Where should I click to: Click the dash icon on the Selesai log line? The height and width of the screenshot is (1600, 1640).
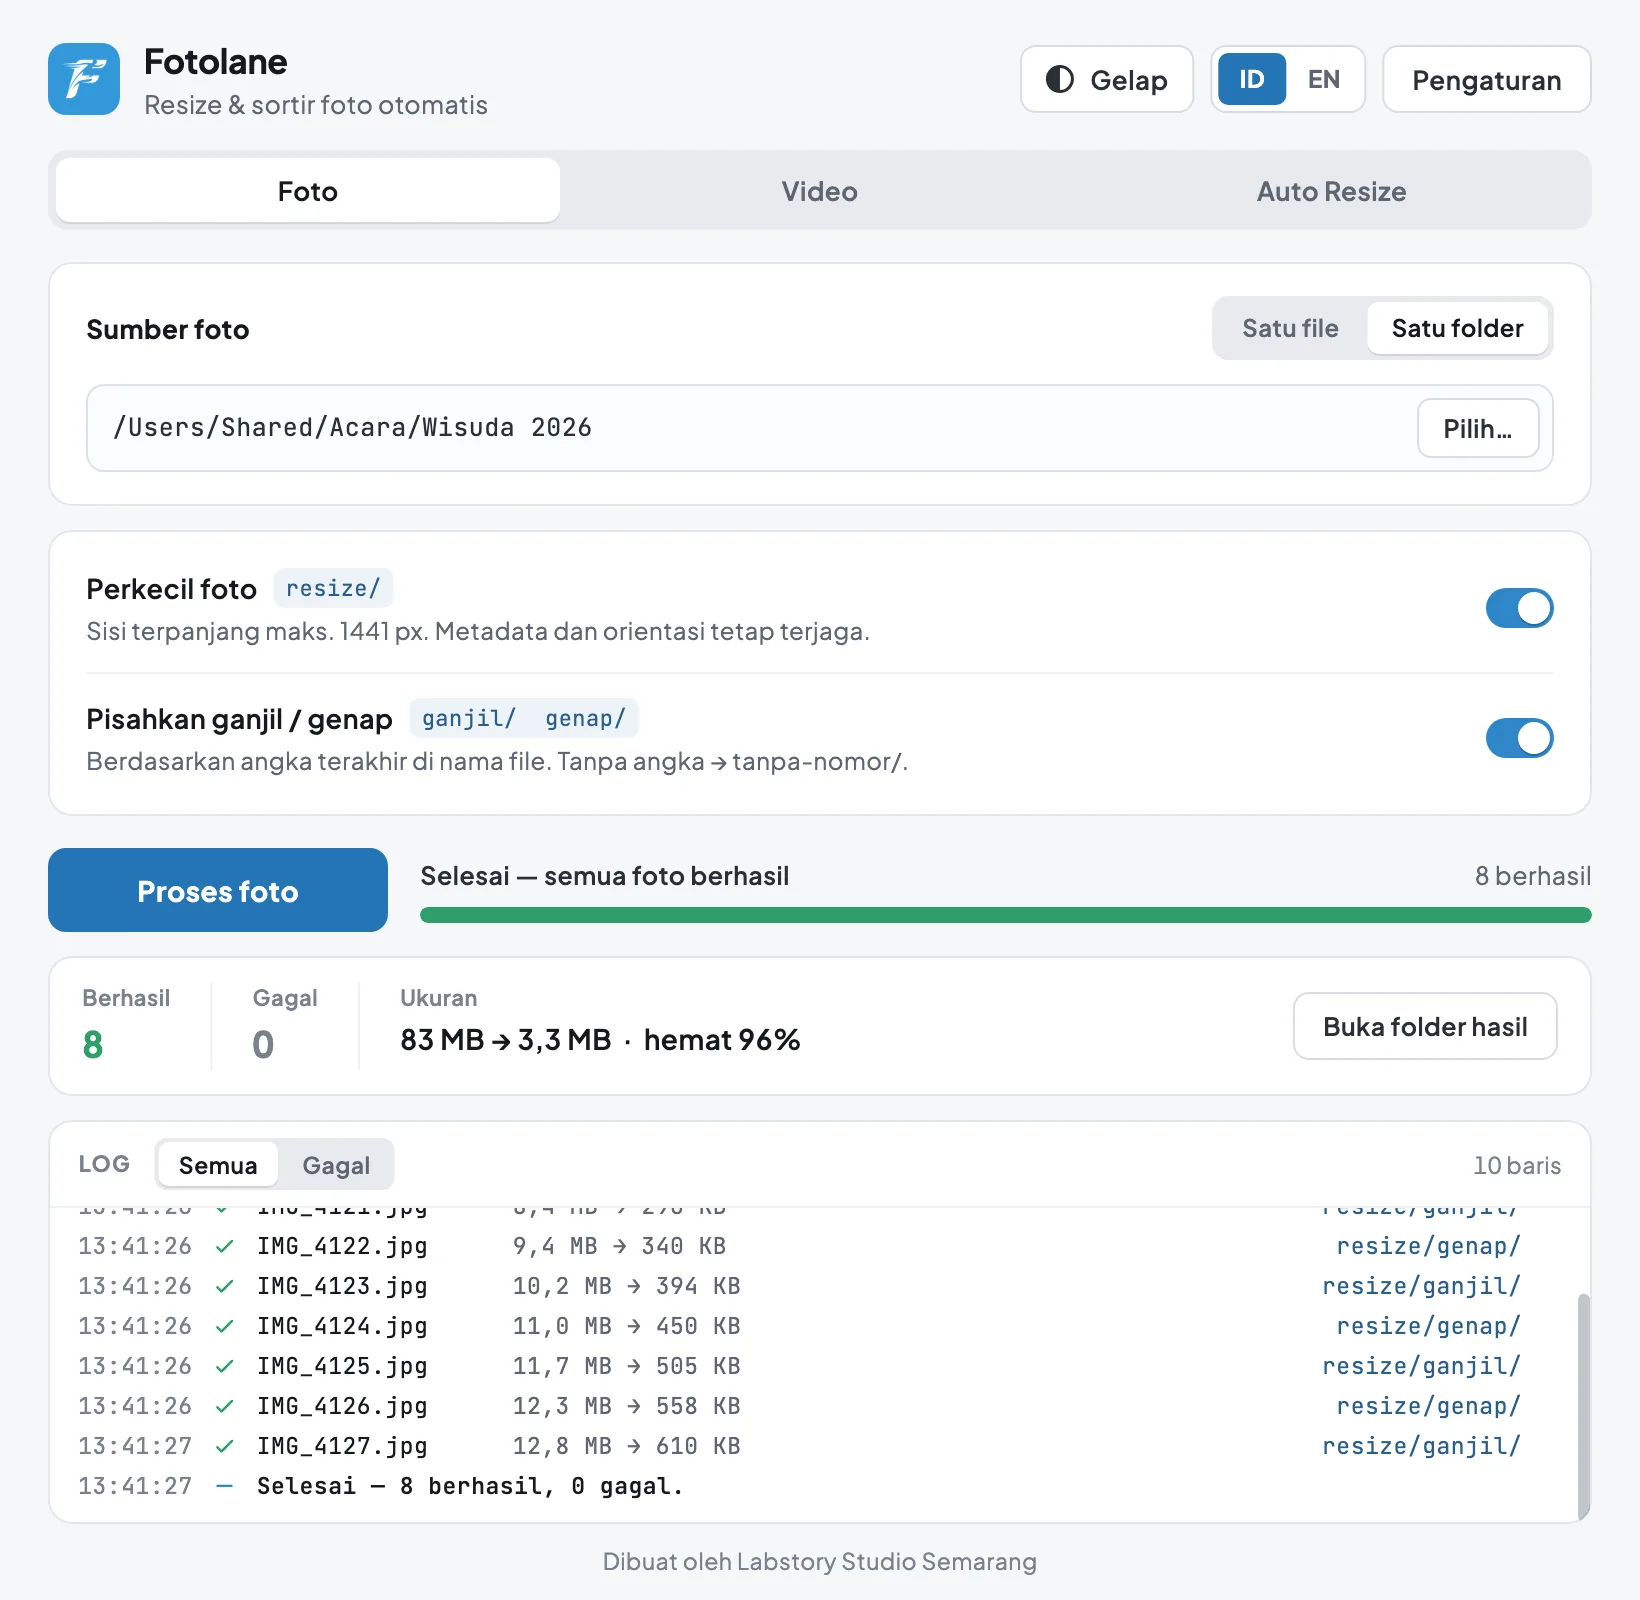click(225, 1486)
